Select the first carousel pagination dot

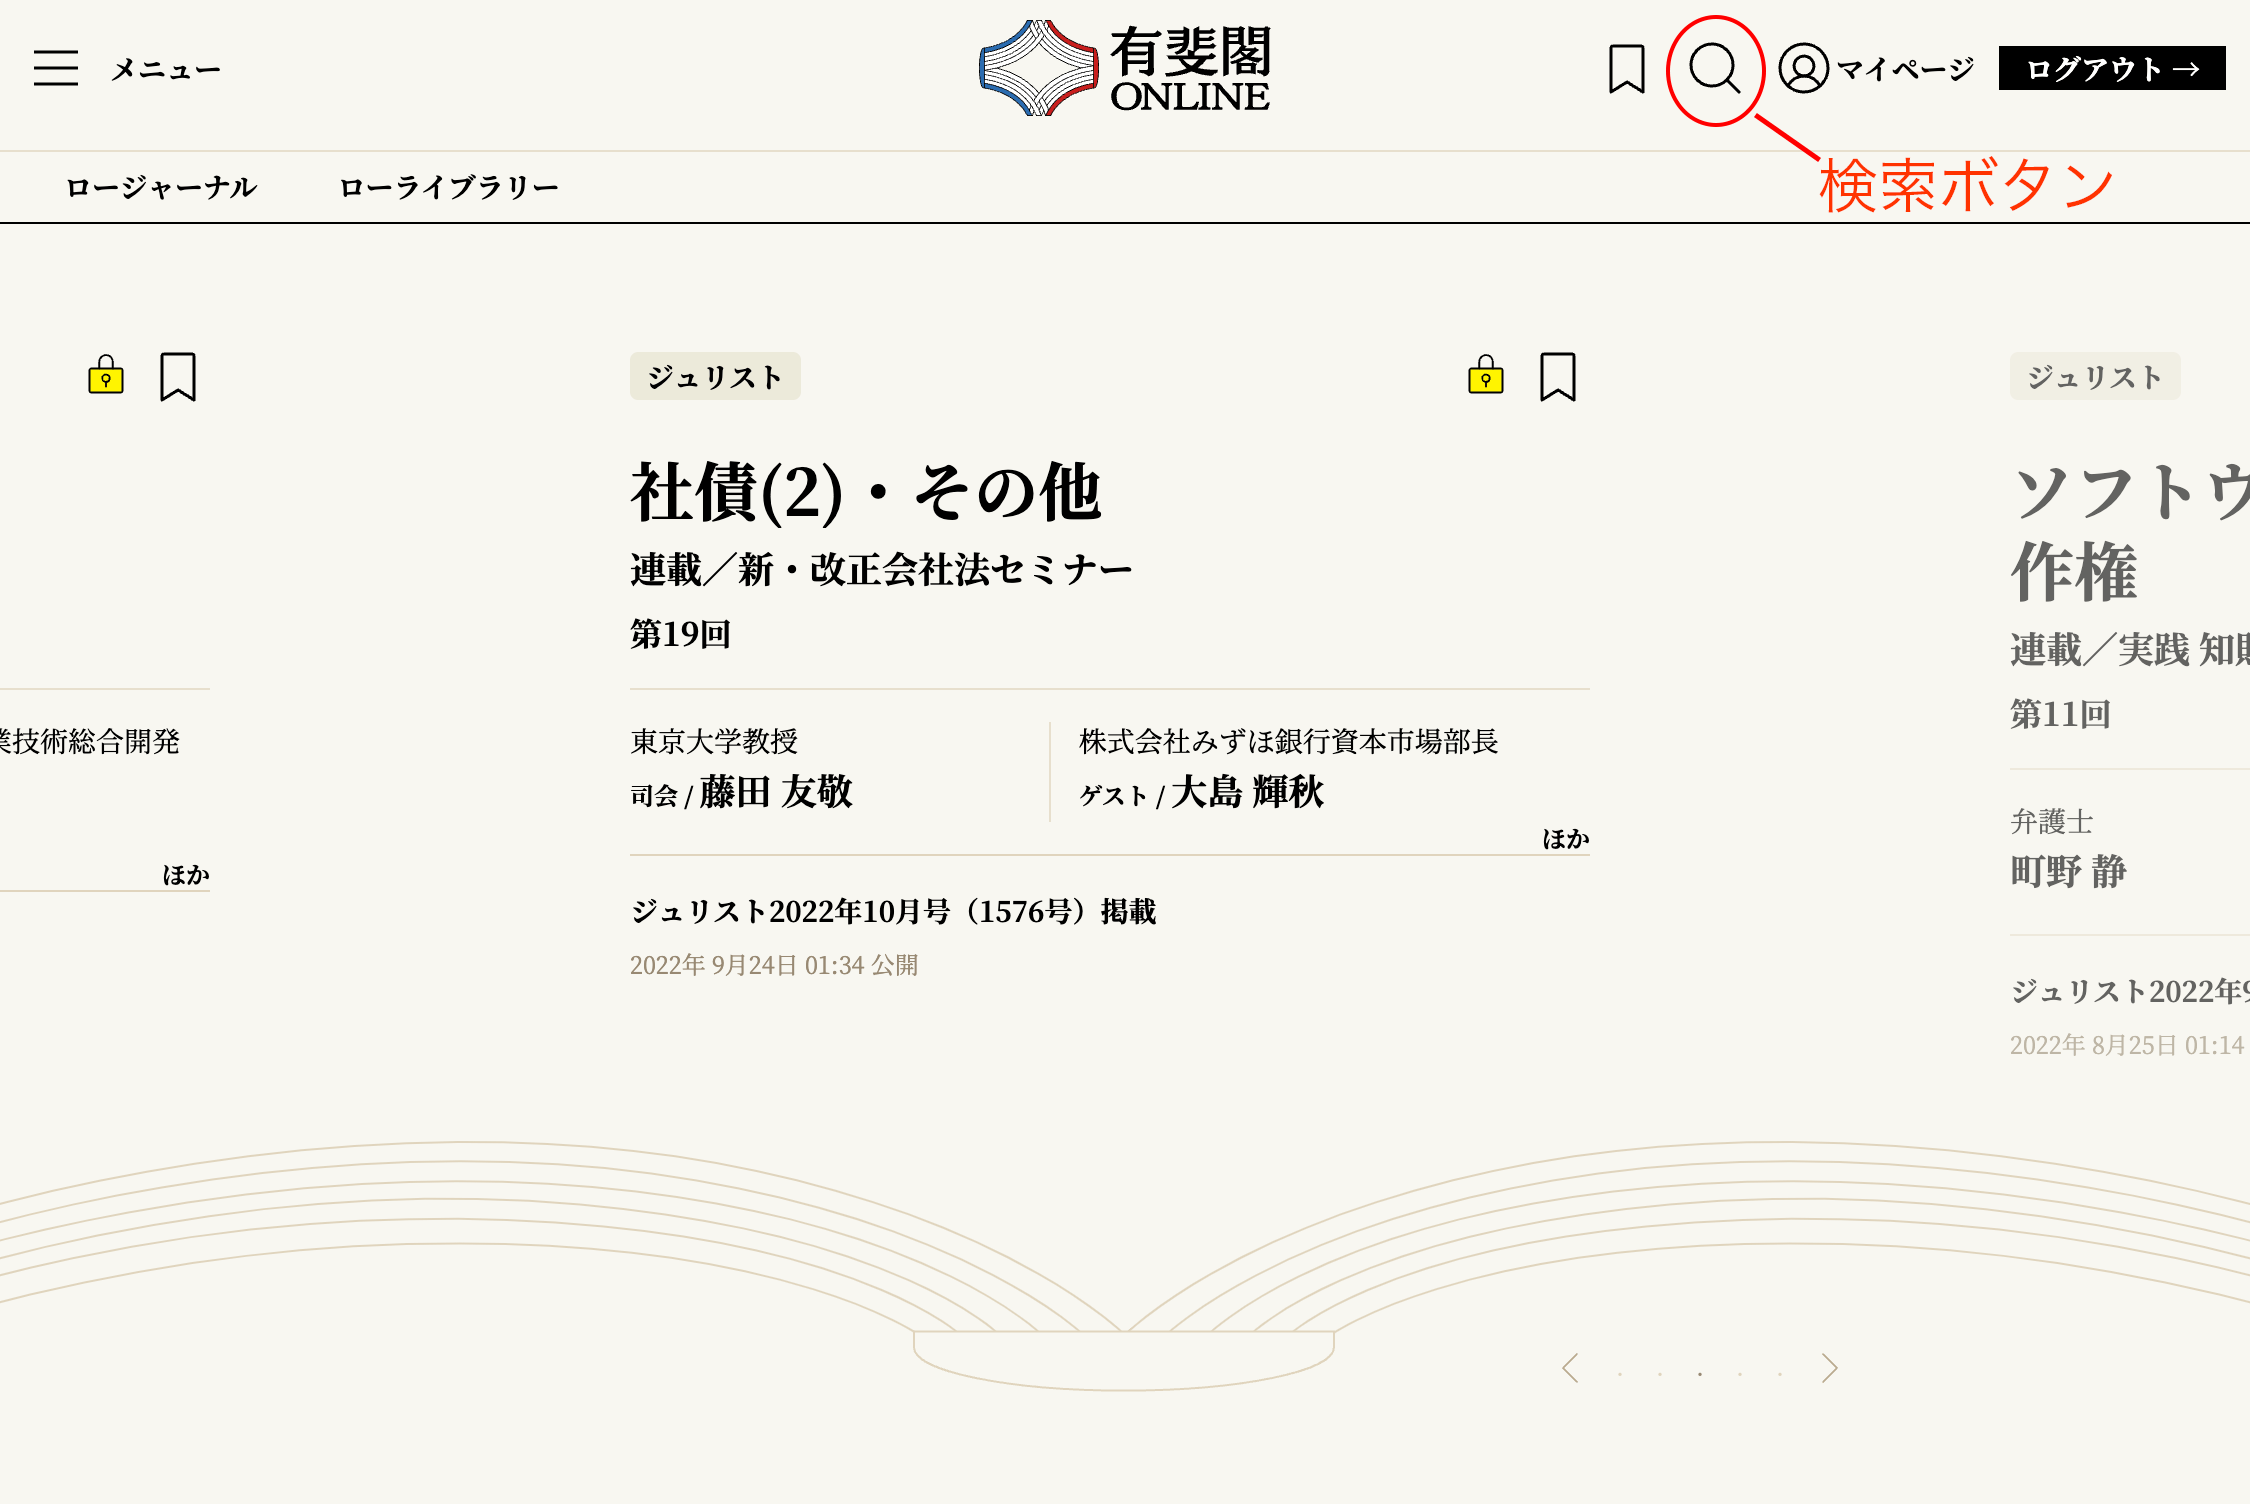(x=1620, y=1374)
